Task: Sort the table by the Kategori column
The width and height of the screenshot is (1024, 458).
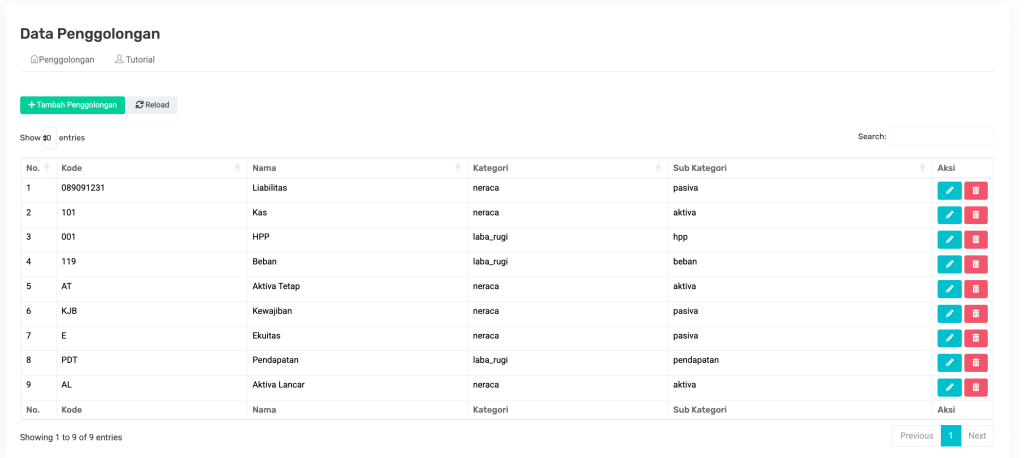Action: pyautogui.click(x=566, y=168)
